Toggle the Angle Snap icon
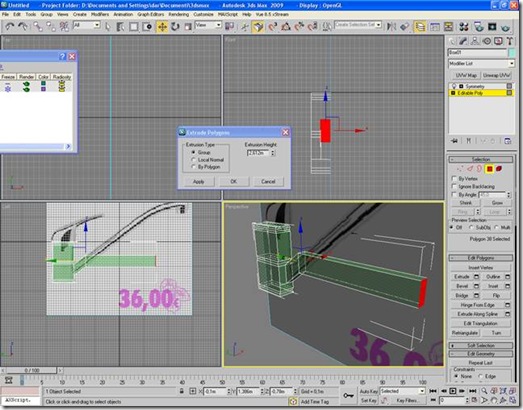523x410 pixels. point(286,26)
